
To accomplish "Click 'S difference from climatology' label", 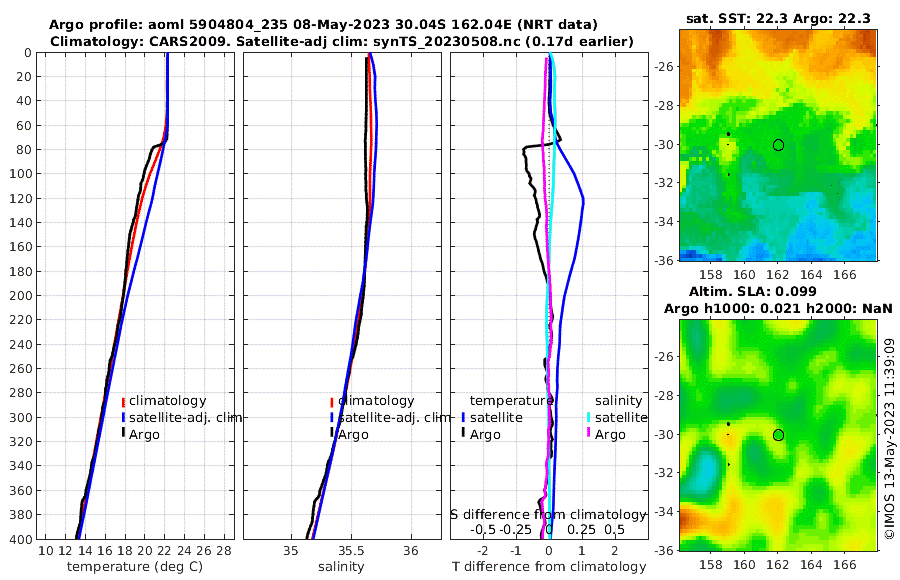I will [549, 514].
